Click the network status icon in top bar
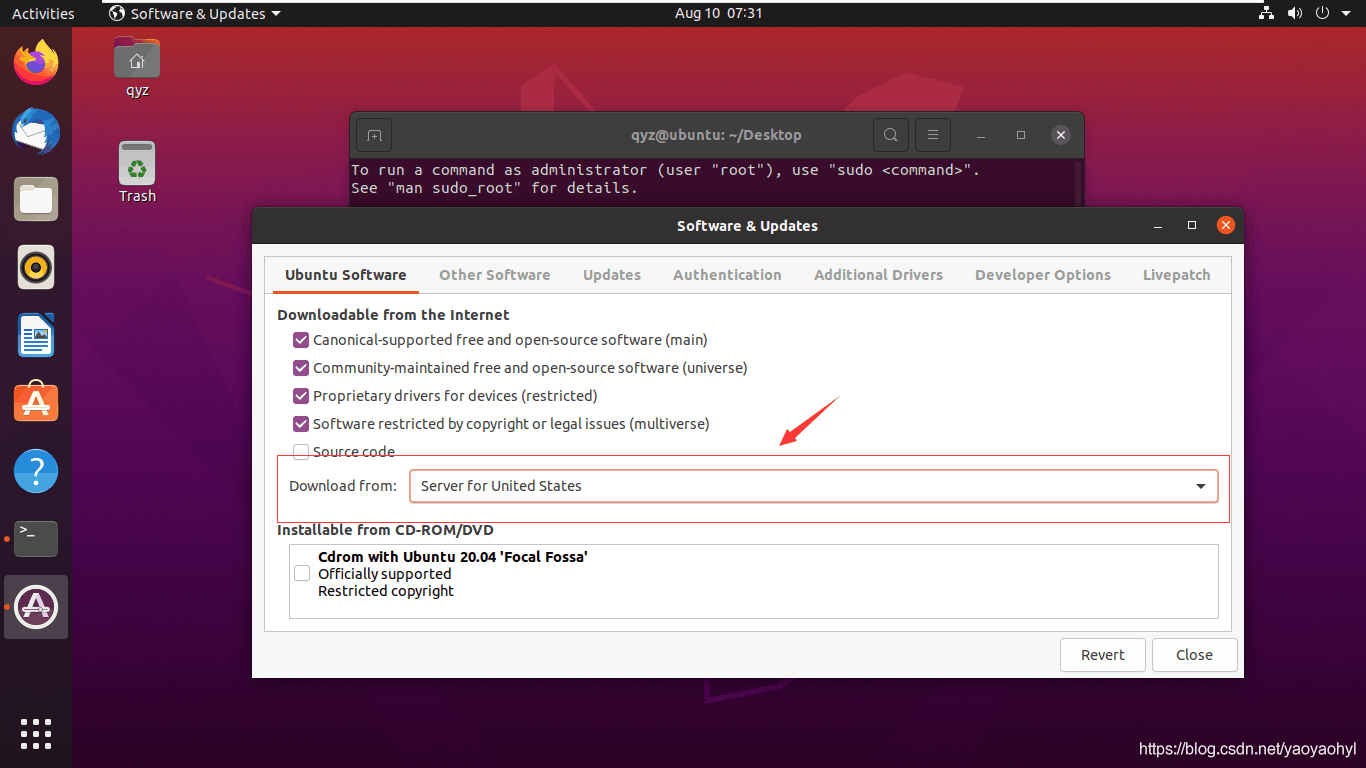 [x=1267, y=13]
